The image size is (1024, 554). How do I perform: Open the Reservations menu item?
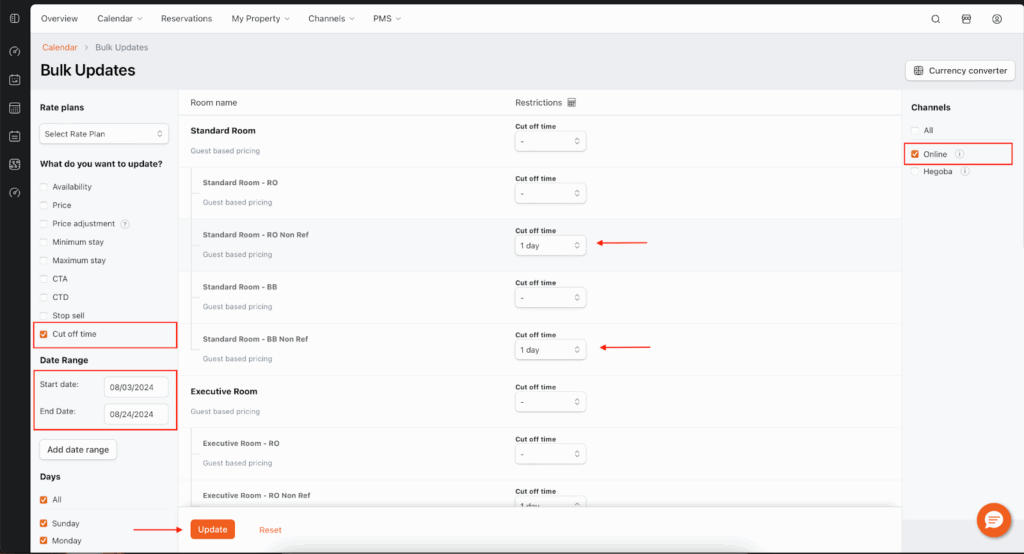click(x=186, y=19)
